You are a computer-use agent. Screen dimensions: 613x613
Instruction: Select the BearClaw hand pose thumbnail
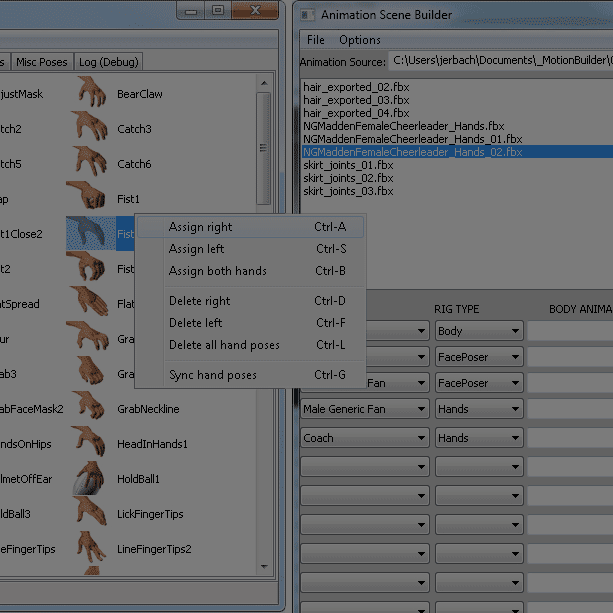tap(91, 92)
